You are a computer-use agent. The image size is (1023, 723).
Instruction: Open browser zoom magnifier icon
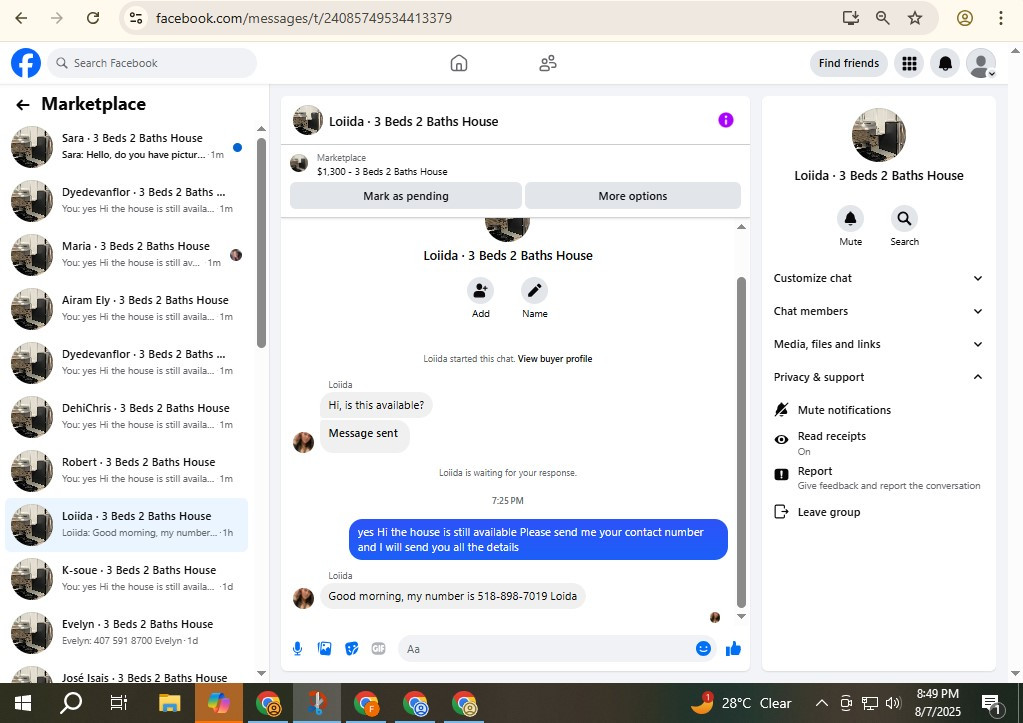882,18
